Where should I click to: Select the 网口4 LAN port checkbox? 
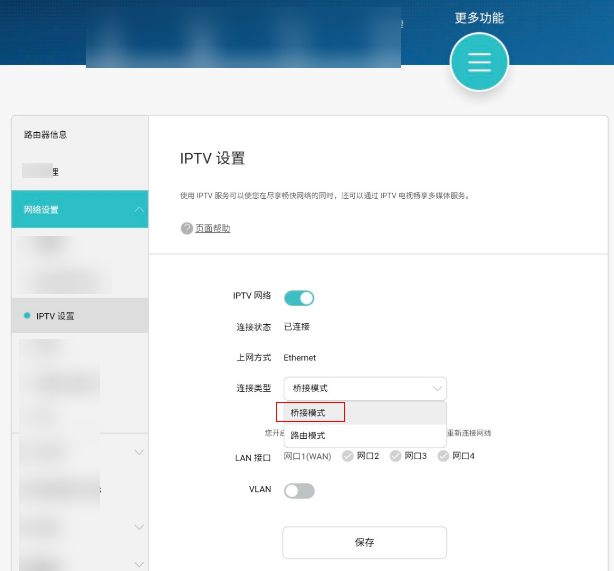[x=443, y=456]
